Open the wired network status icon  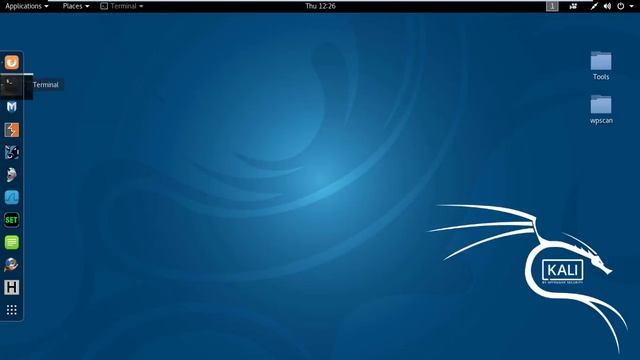click(594, 6)
